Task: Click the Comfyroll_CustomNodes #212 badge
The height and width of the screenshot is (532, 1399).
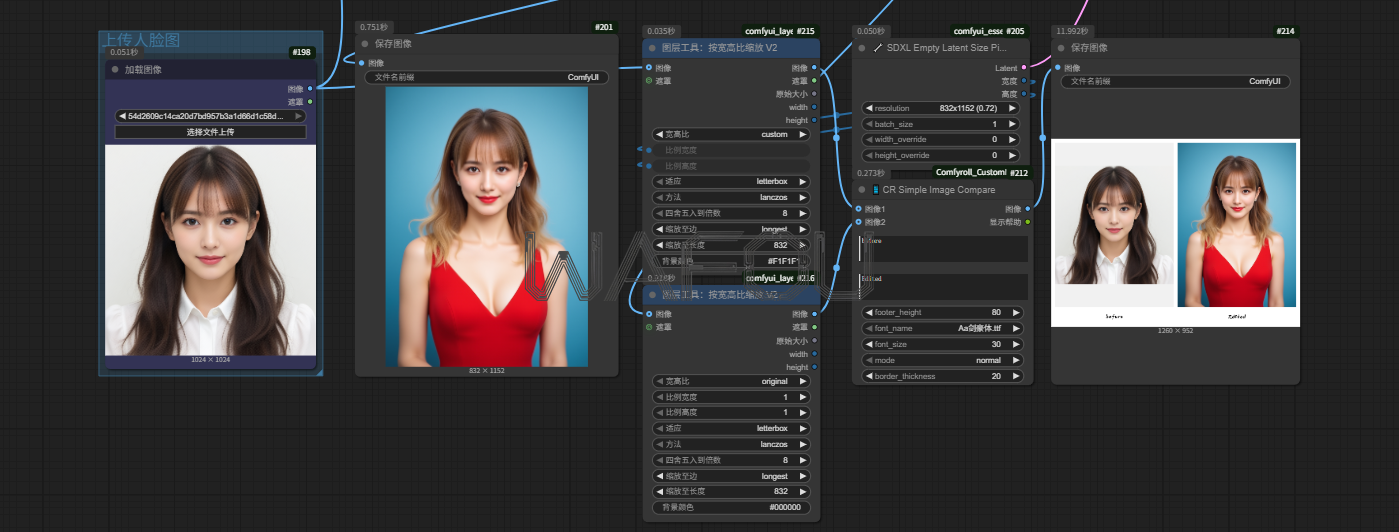Action: click(983, 172)
